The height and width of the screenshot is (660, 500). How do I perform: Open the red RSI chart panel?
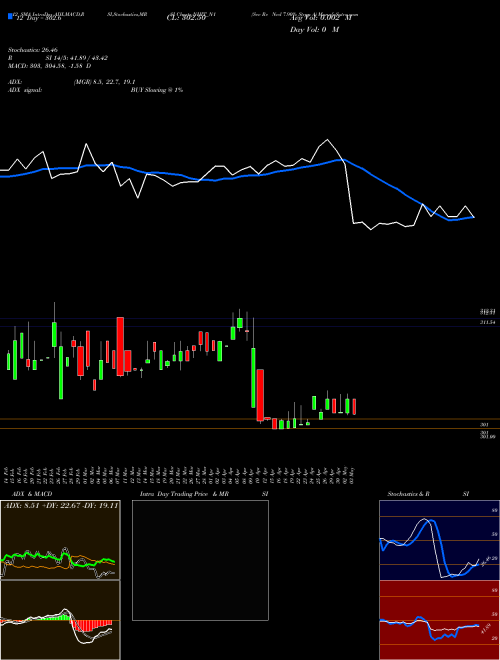tap(439, 620)
